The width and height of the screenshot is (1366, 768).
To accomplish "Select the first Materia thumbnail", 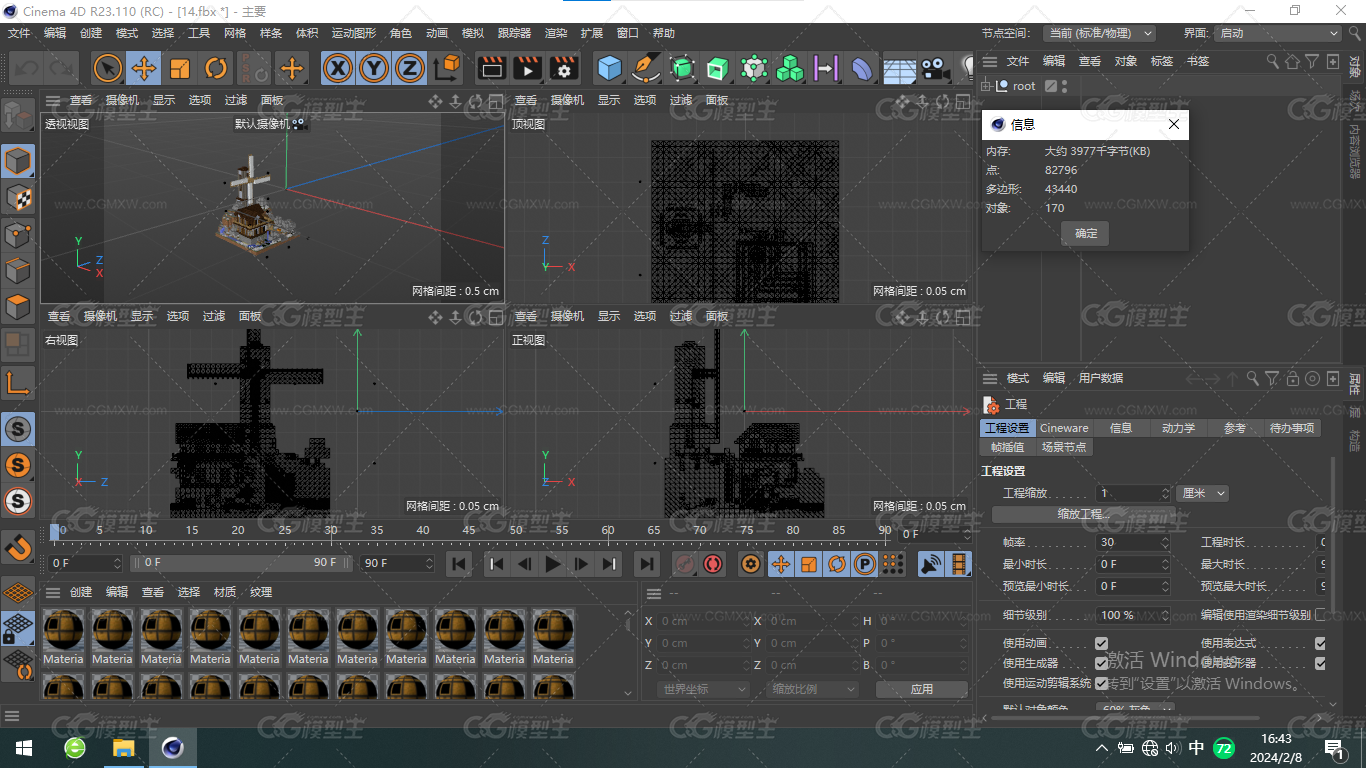I will pyautogui.click(x=63, y=637).
